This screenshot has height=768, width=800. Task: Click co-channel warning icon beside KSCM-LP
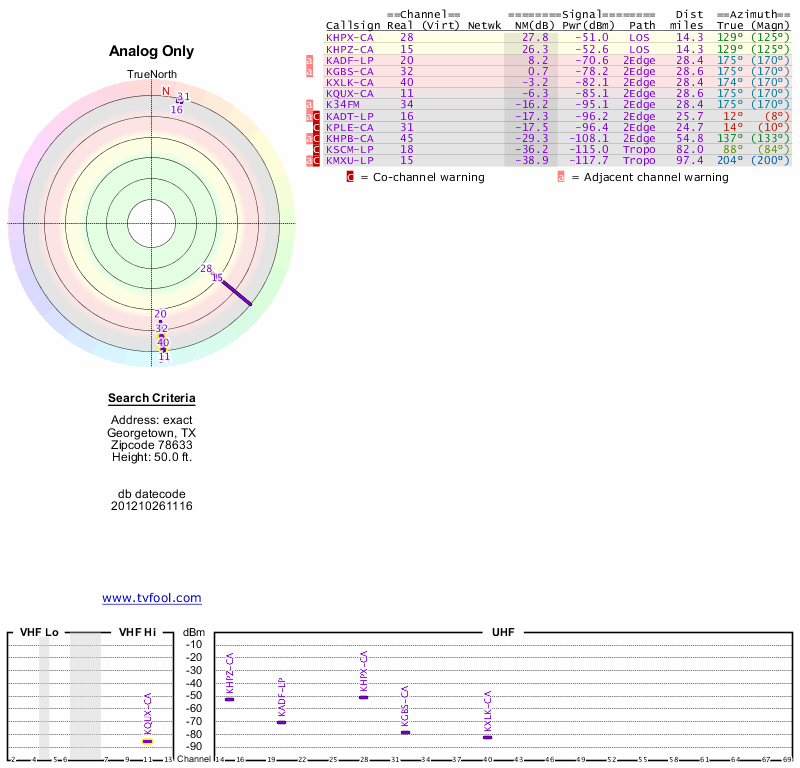click(x=317, y=149)
